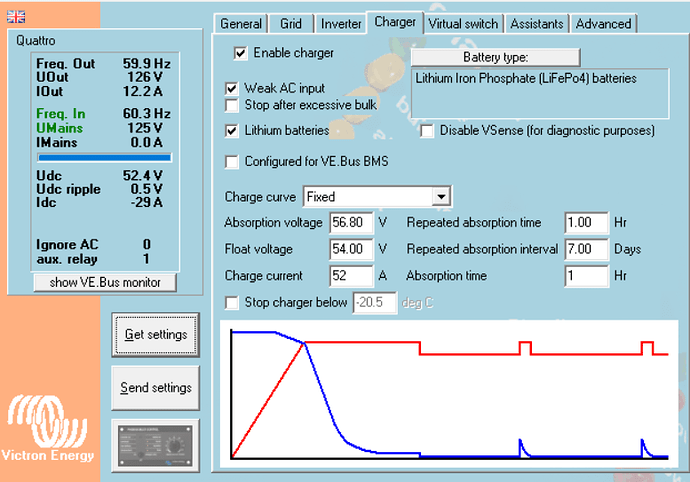Tick the Stop charger below checkbox
690x482 pixels.
[x=231, y=302]
